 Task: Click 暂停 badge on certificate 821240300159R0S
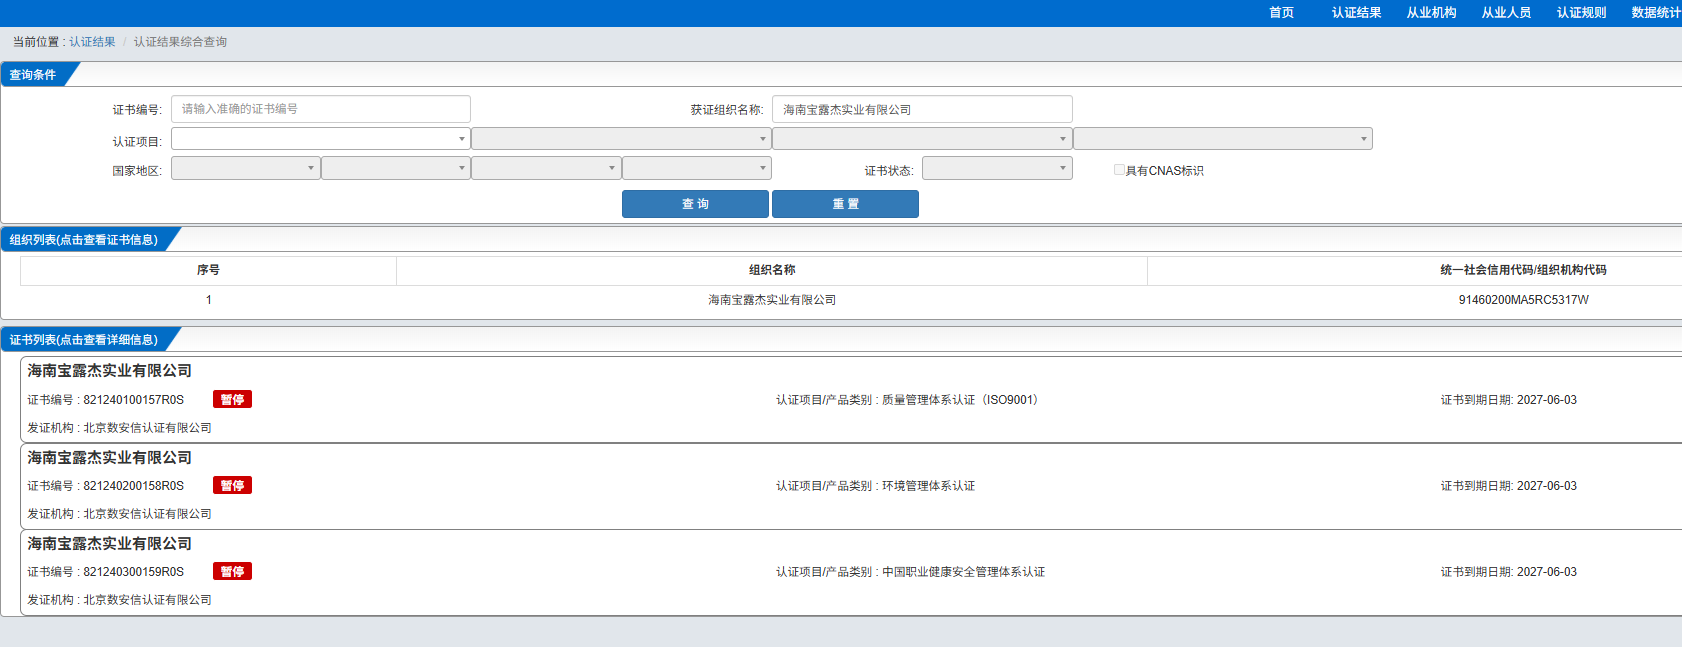(x=232, y=572)
